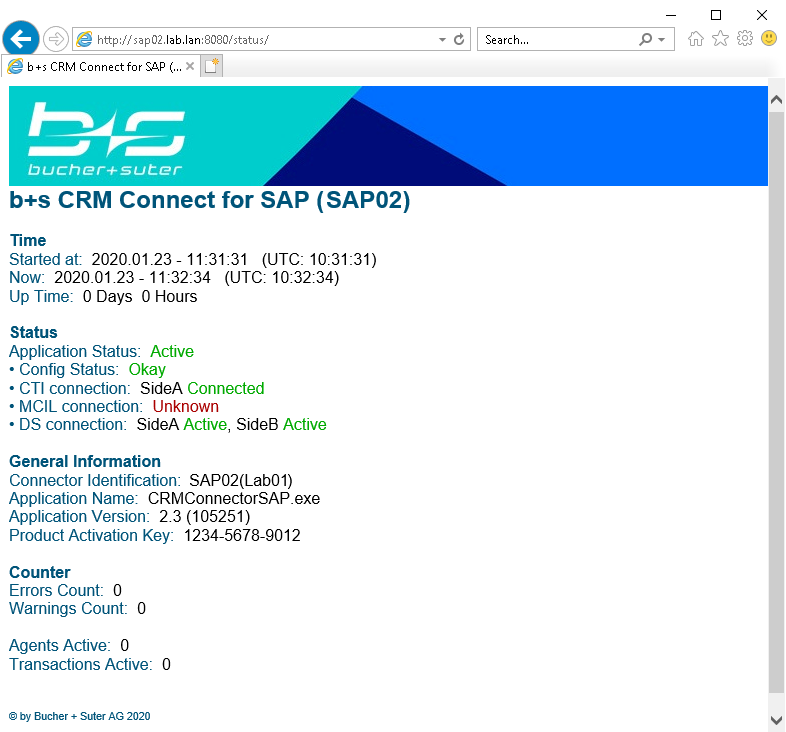The height and width of the screenshot is (732, 786).
Task: Click the up arrow of the vertical scrollbar
Action: pyautogui.click(x=776, y=100)
